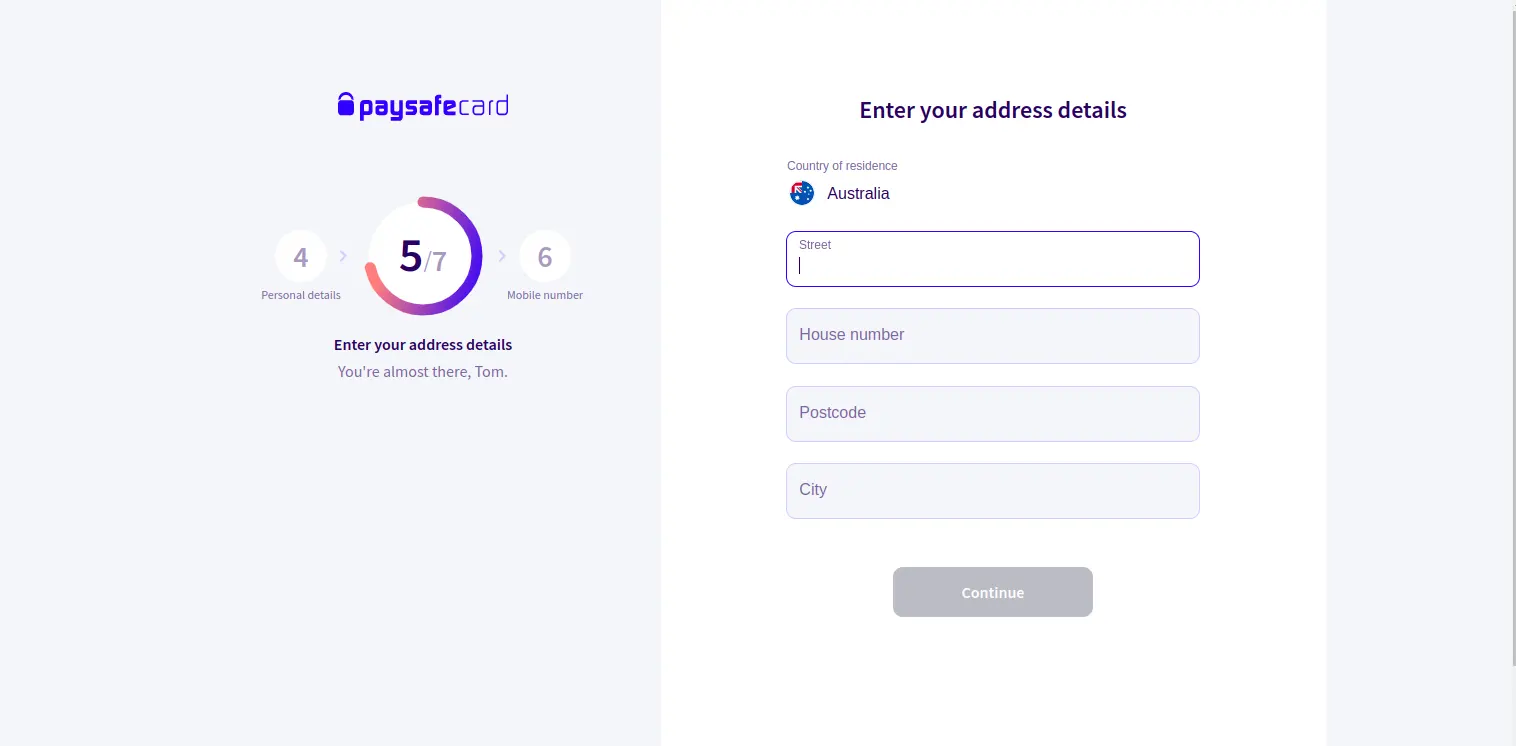Click the Continue button
1516x746 pixels.
coord(993,592)
